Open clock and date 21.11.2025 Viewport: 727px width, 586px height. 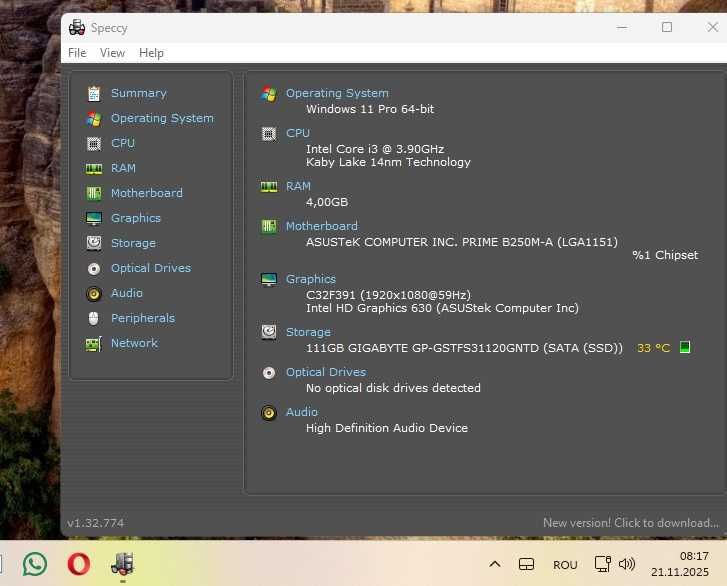pos(680,564)
